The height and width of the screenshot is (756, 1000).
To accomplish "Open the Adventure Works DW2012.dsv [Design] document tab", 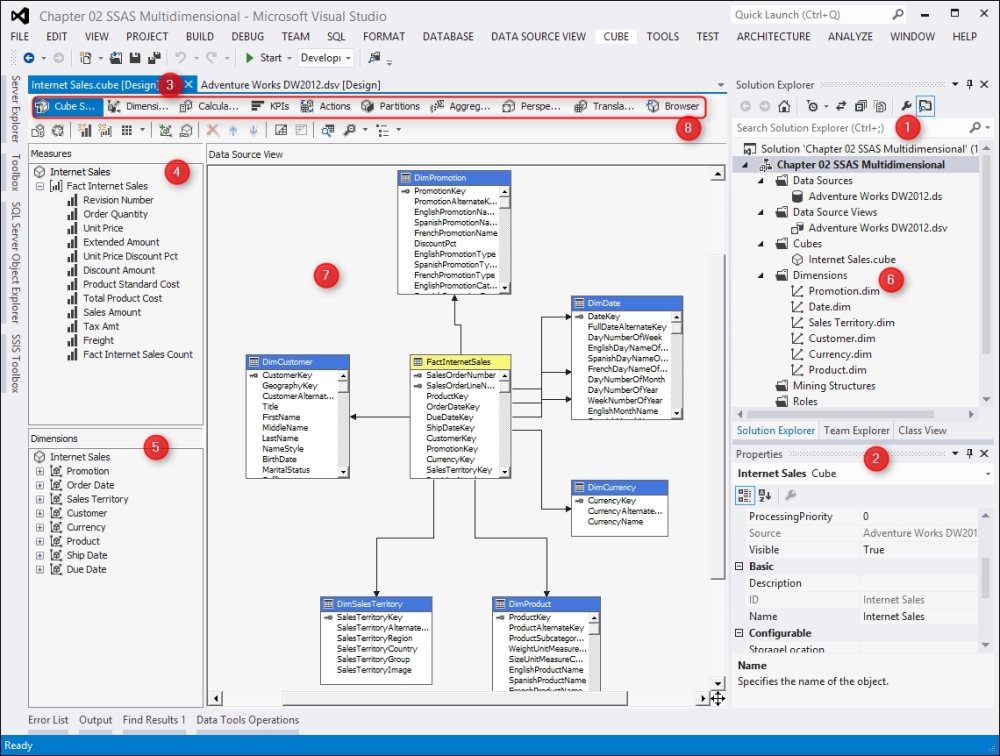I will [x=290, y=85].
